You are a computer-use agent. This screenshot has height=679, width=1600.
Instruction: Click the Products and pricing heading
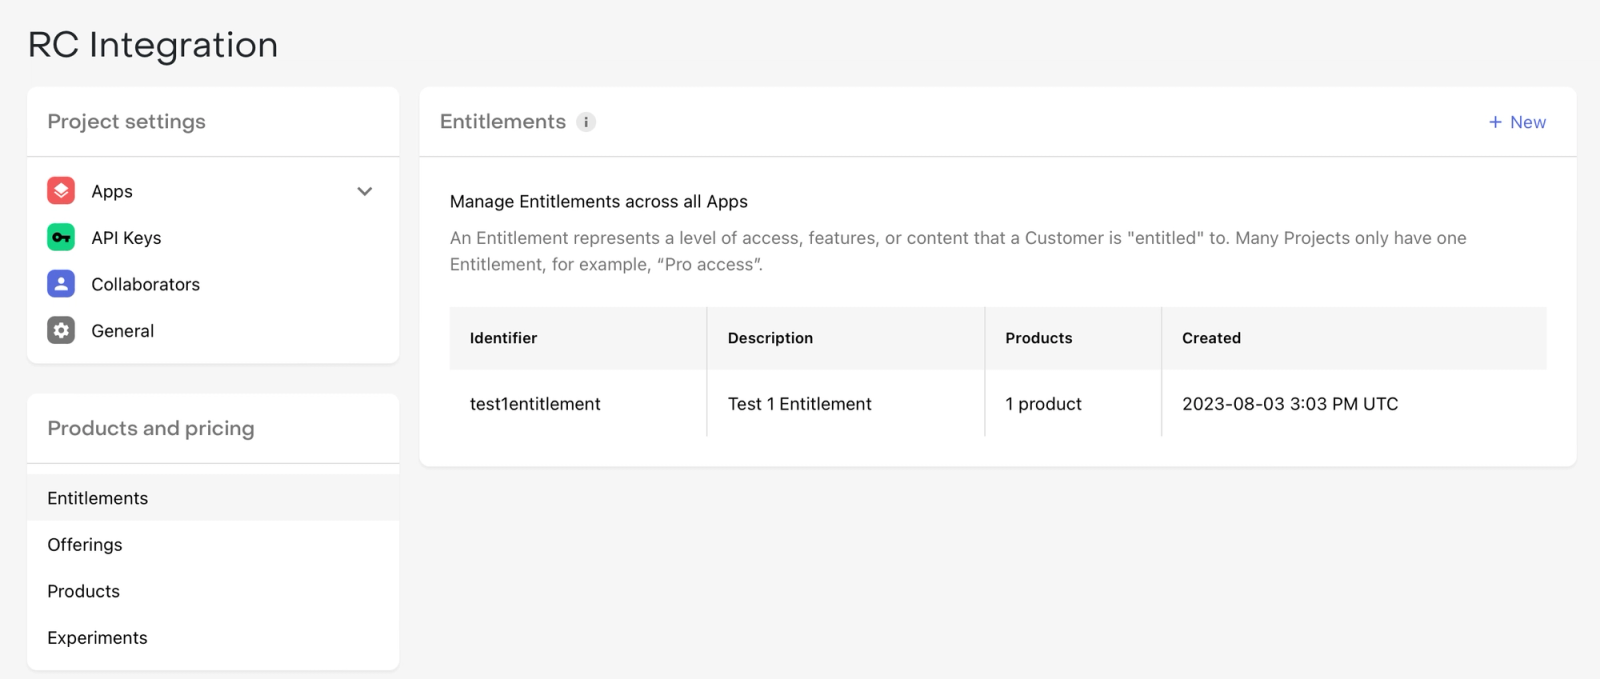click(x=151, y=428)
